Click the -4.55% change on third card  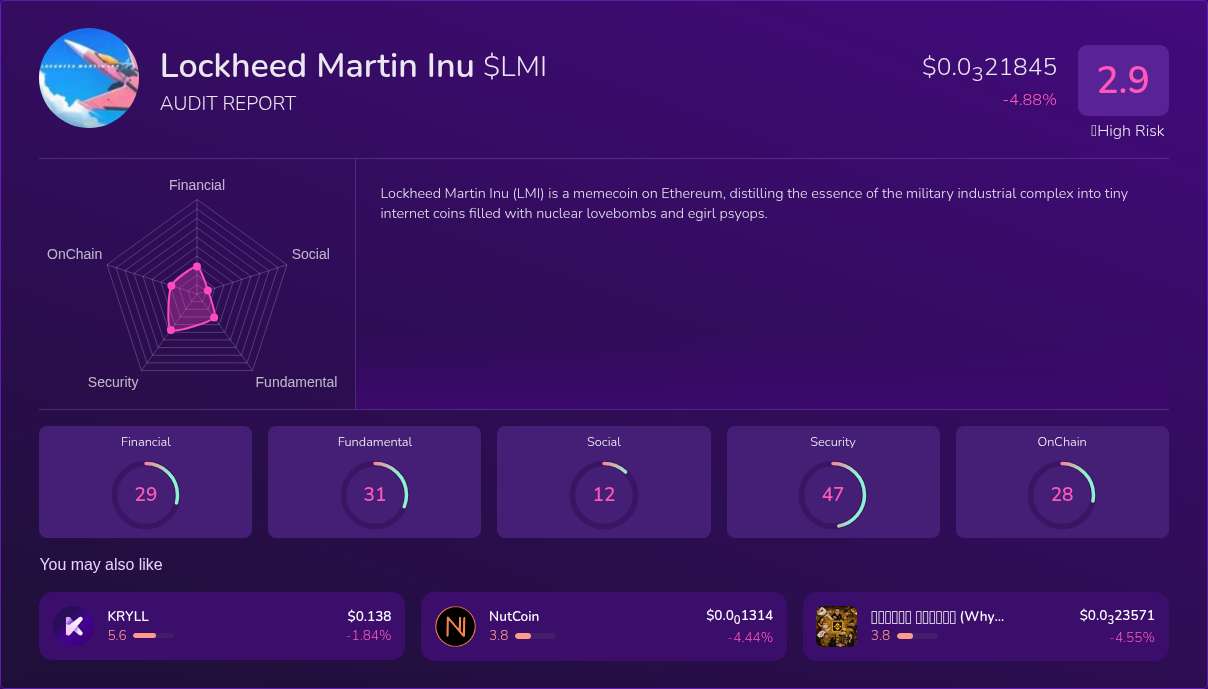[x=1132, y=637]
